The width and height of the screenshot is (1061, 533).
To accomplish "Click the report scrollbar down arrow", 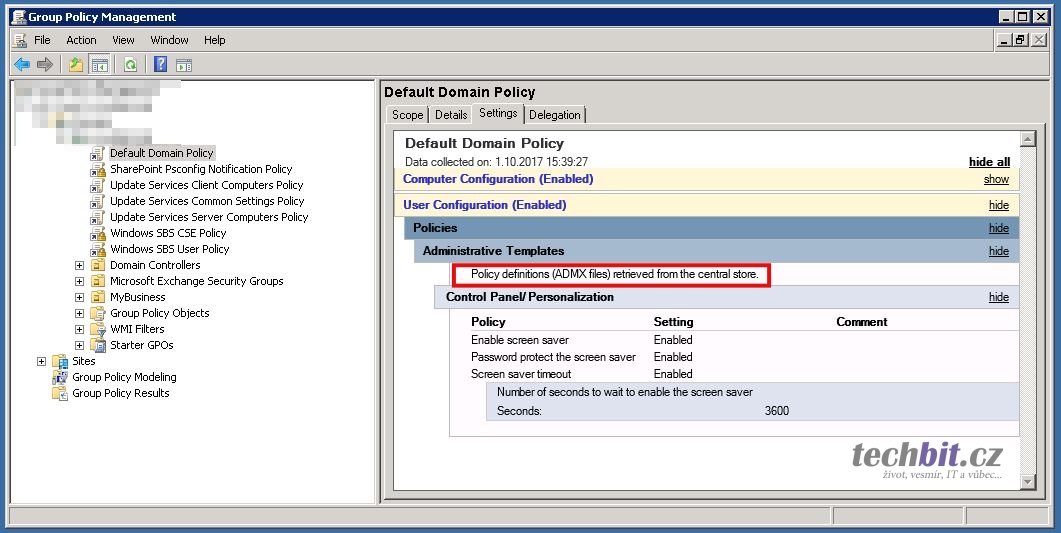I will (1027, 482).
